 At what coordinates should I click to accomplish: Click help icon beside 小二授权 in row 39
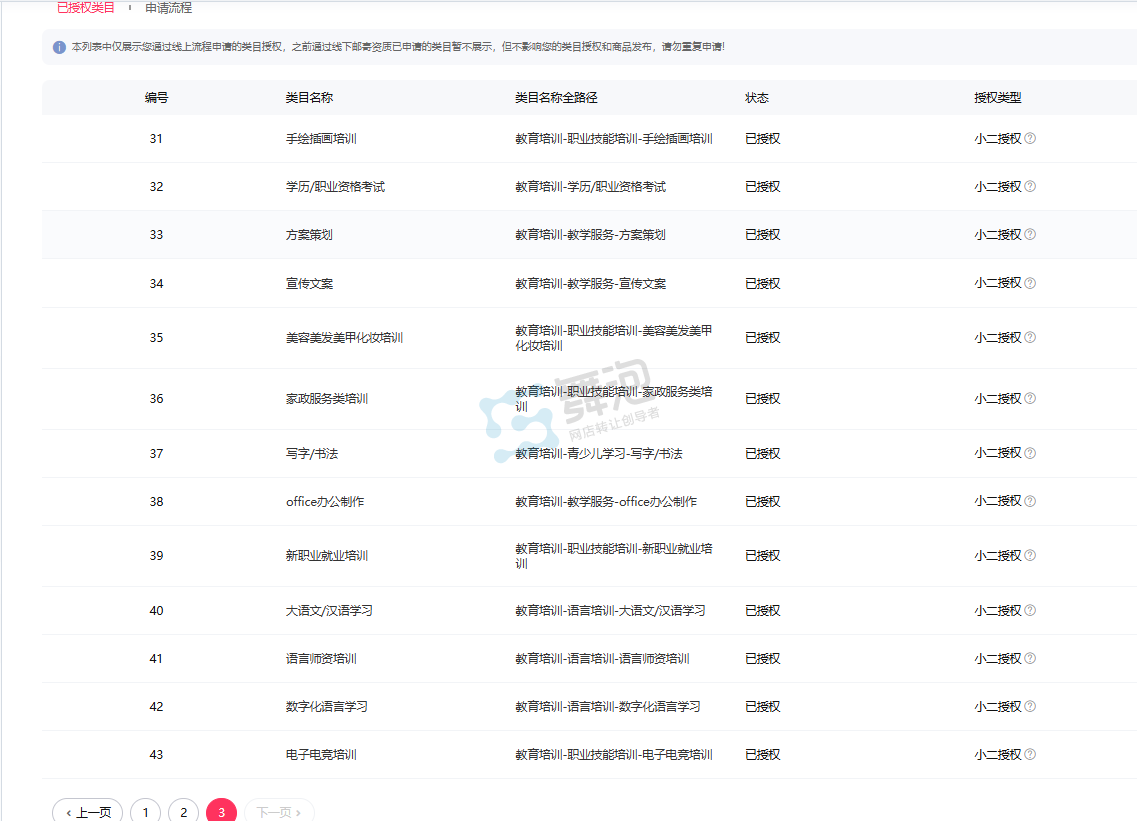coord(1030,556)
